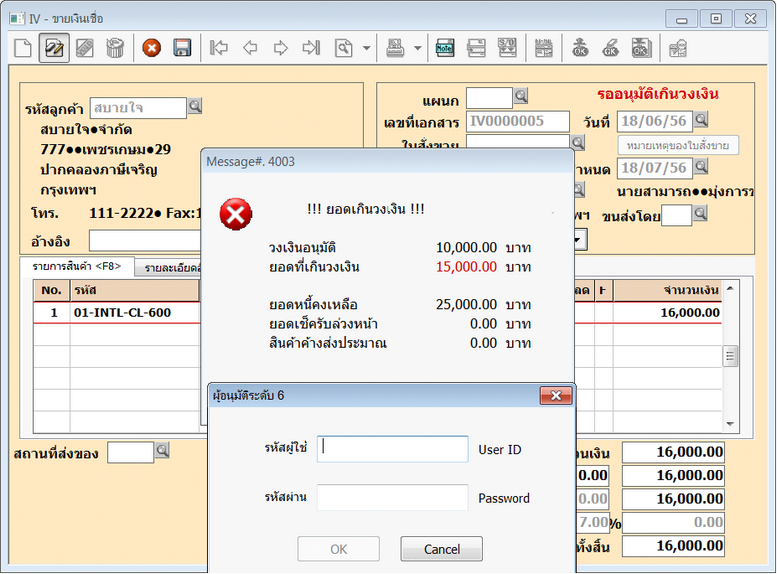Click lookup icon beside the แผนก field

point(520,97)
